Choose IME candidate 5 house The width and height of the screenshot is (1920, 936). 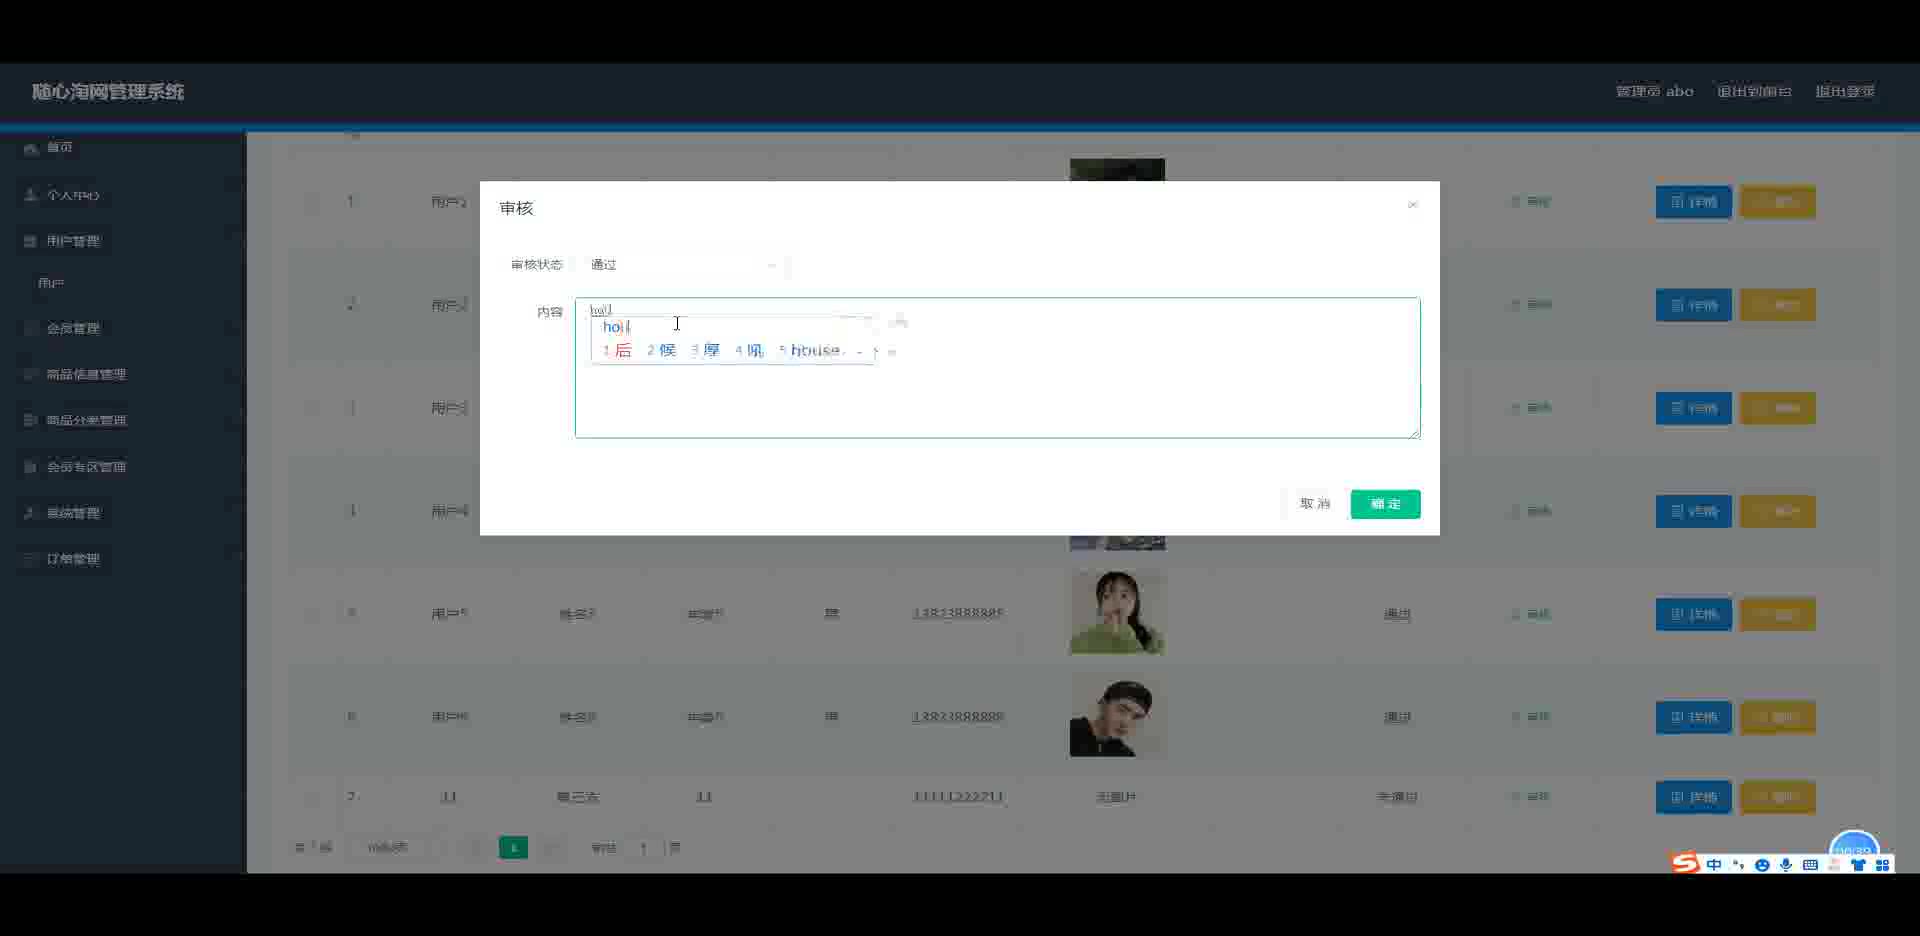(x=810, y=350)
